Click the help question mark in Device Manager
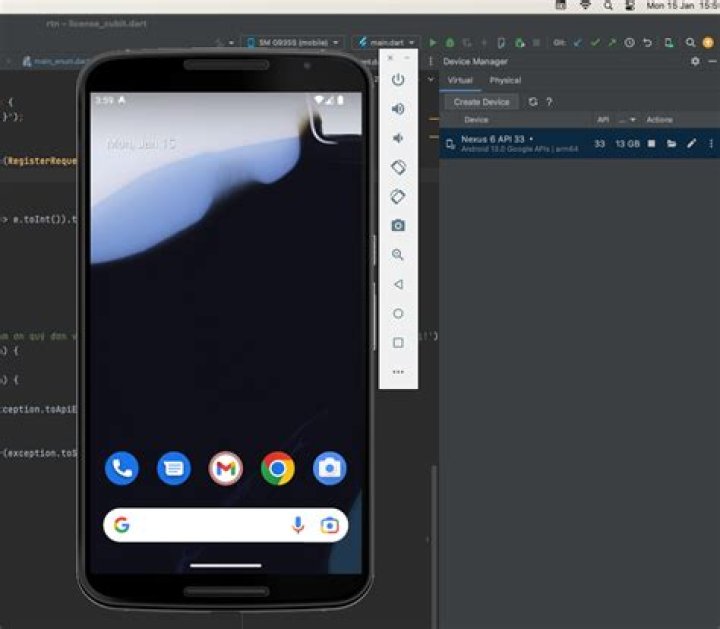The width and height of the screenshot is (720, 629). tap(549, 102)
